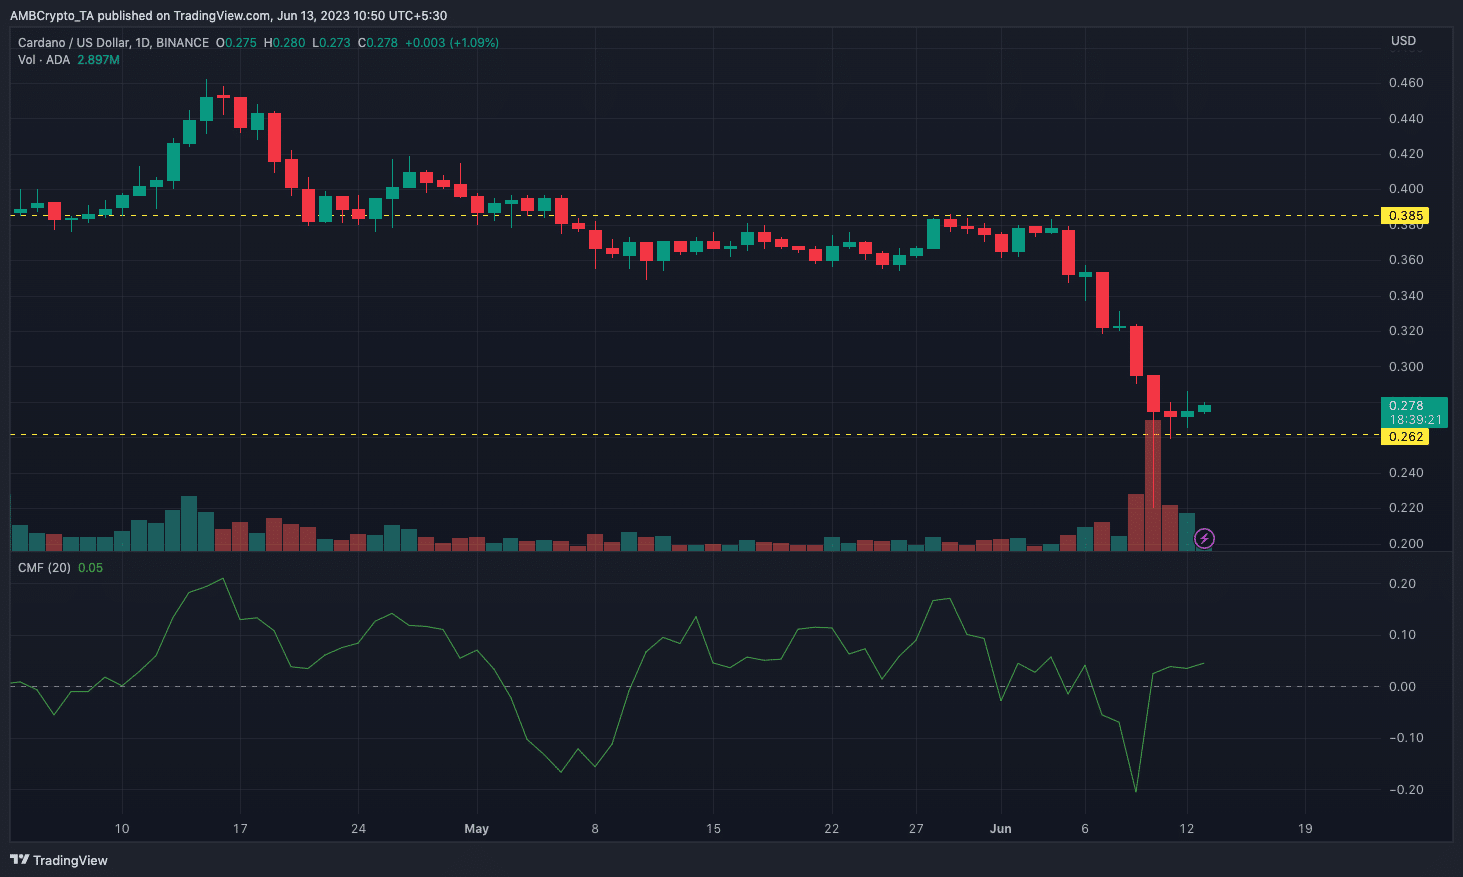Click the date 22 on time axis

click(x=832, y=829)
